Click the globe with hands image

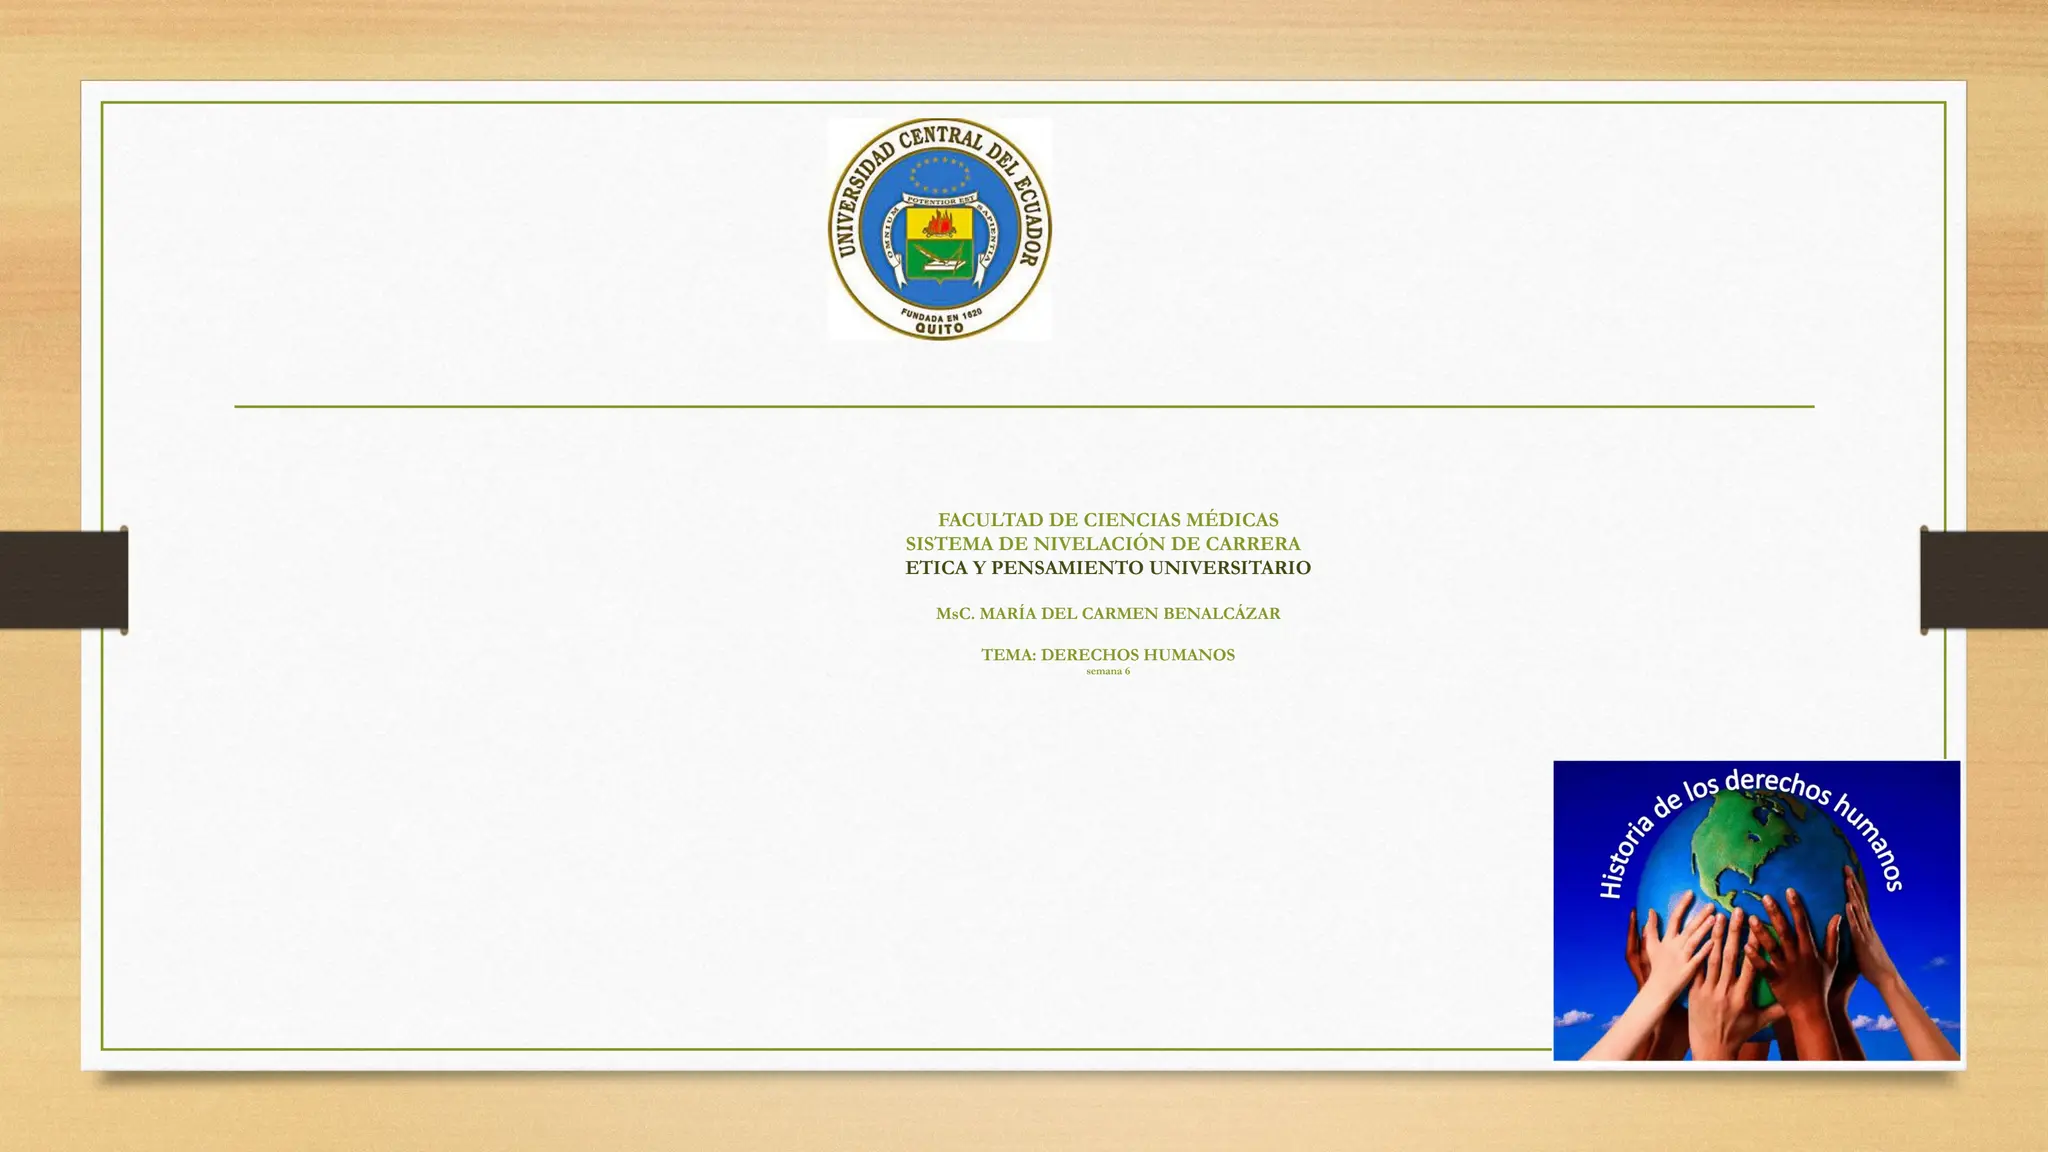(1755, 909)
